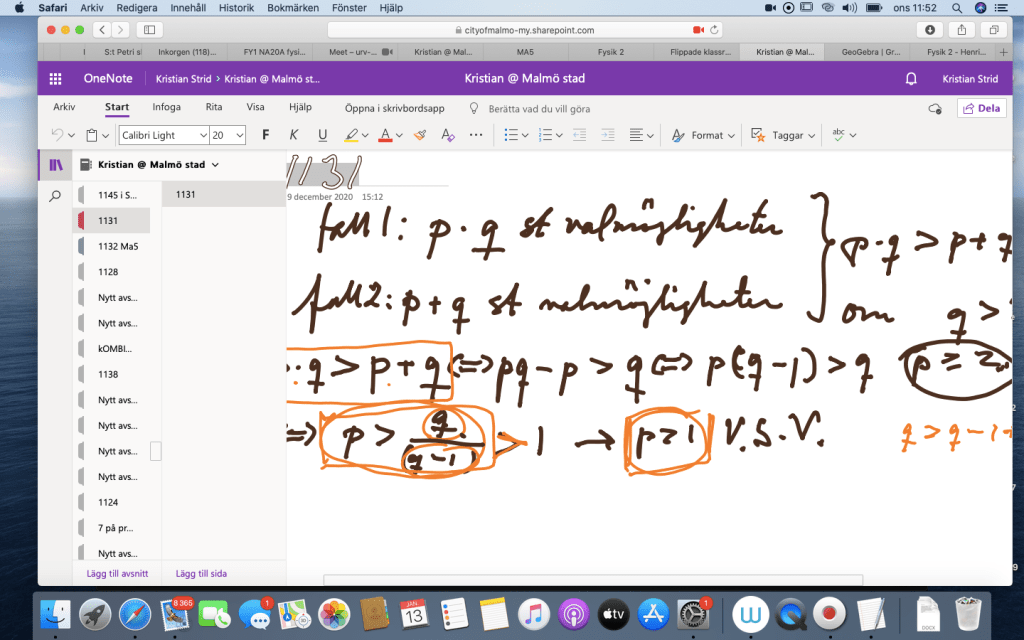1024x640 pixels.
Task: Toggle italic formatting
Action: pos(293,135)
